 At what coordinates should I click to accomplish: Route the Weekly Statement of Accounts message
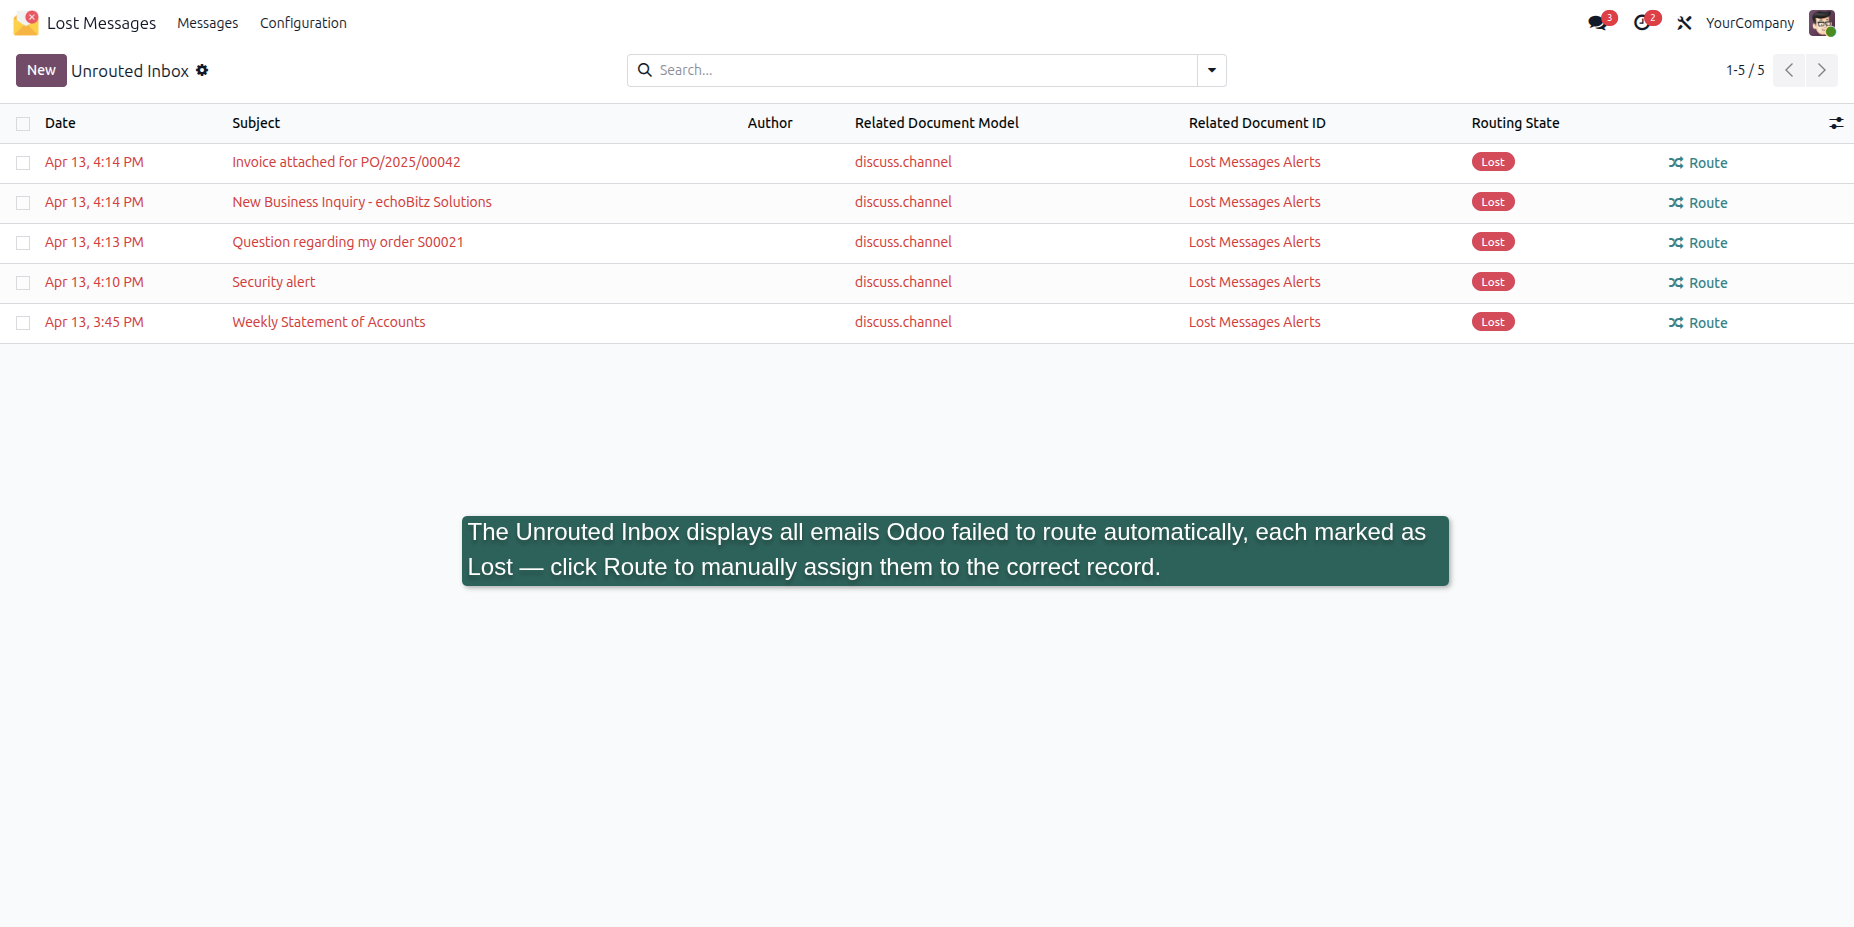[x=1698, y=323]
